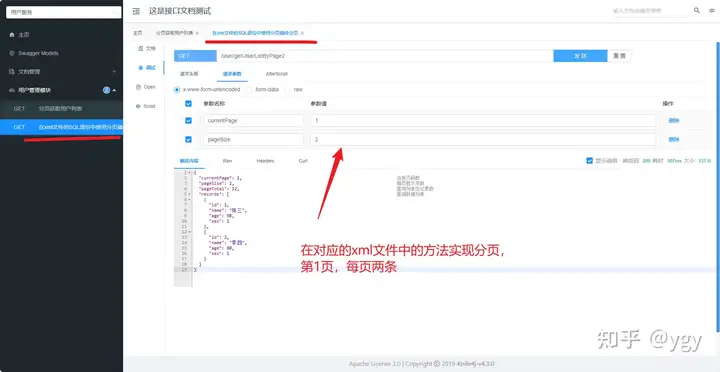
Task: Click the Swagger Models icon in sidebar
Action: 12,53
